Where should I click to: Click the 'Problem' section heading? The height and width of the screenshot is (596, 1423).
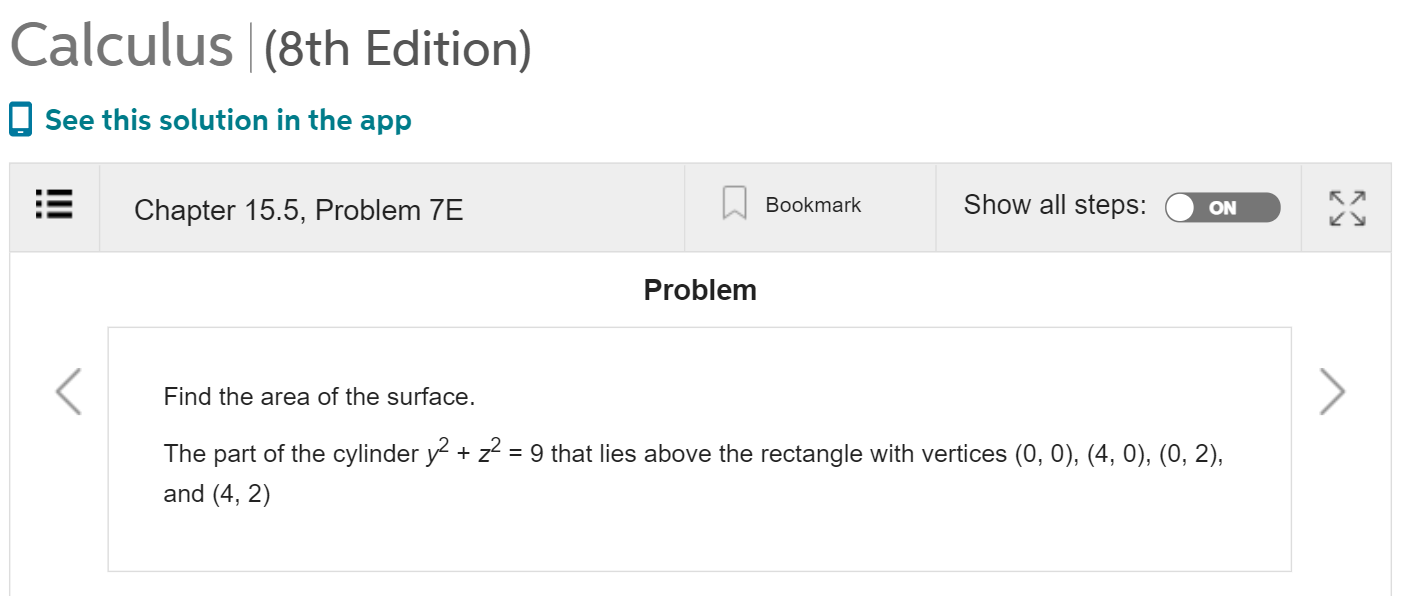coord(700,290)
